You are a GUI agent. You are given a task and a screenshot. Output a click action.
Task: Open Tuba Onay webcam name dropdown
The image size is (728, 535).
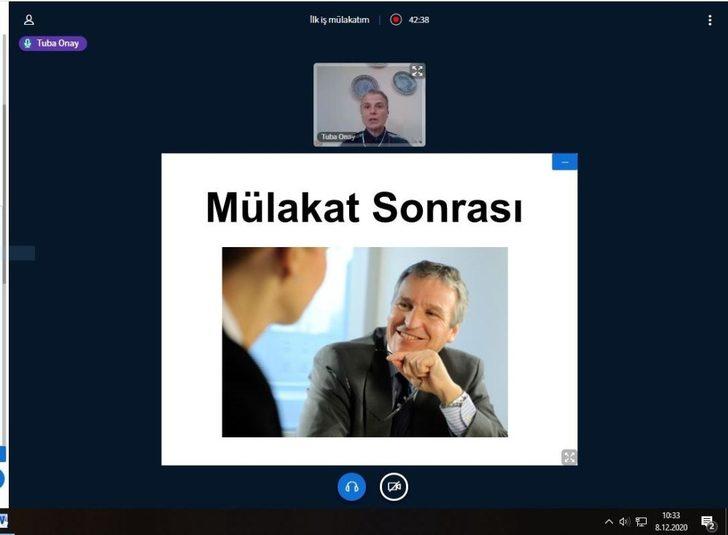coord(337,137)
